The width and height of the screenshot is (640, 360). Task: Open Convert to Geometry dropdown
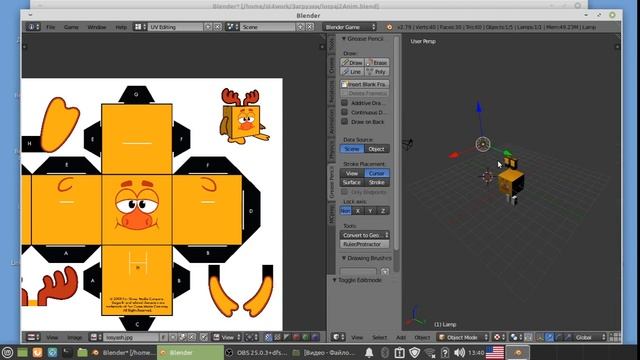[x=365, y=235]
